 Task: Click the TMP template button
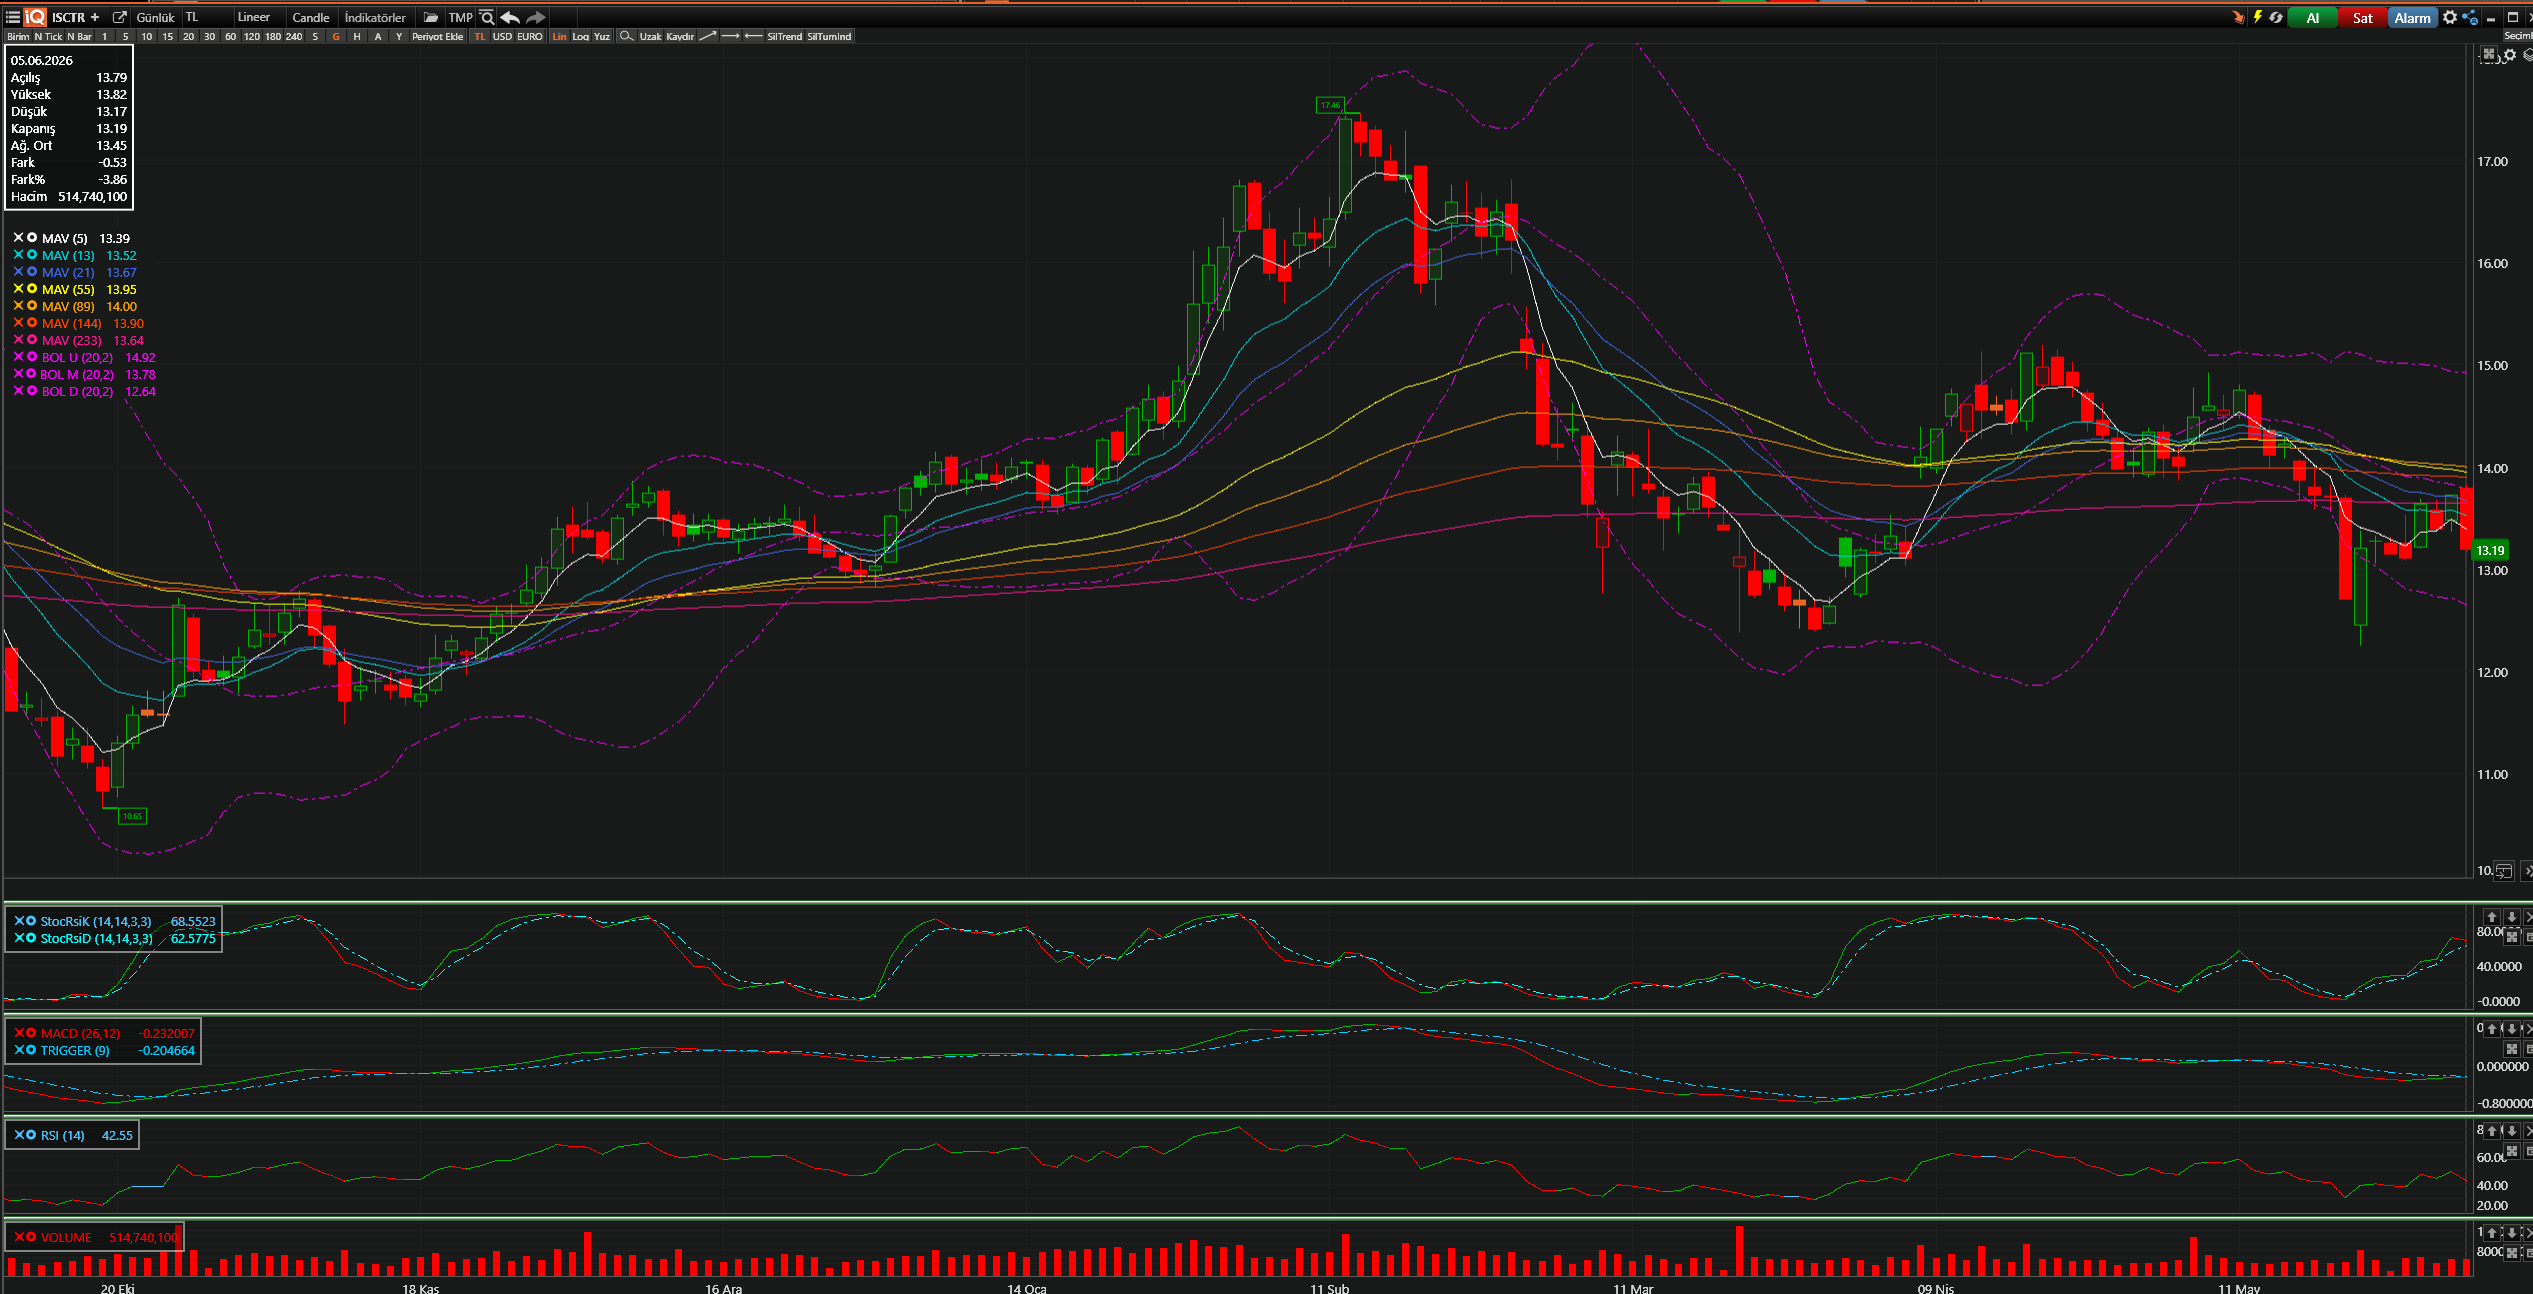point(460,17)
